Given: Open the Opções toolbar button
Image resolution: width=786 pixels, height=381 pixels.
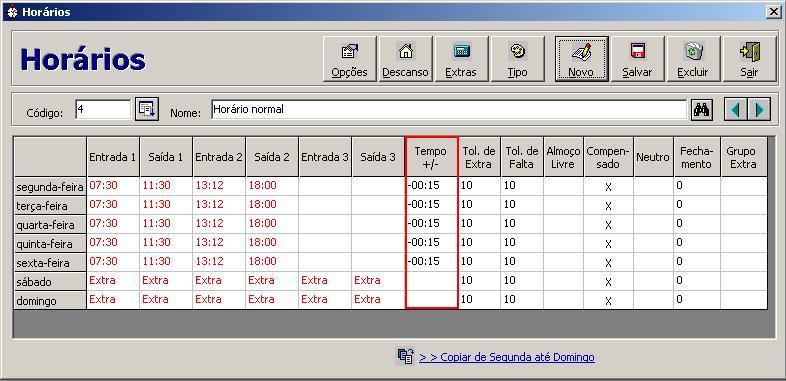Looking at the screenshot, I should pos(349,59).
